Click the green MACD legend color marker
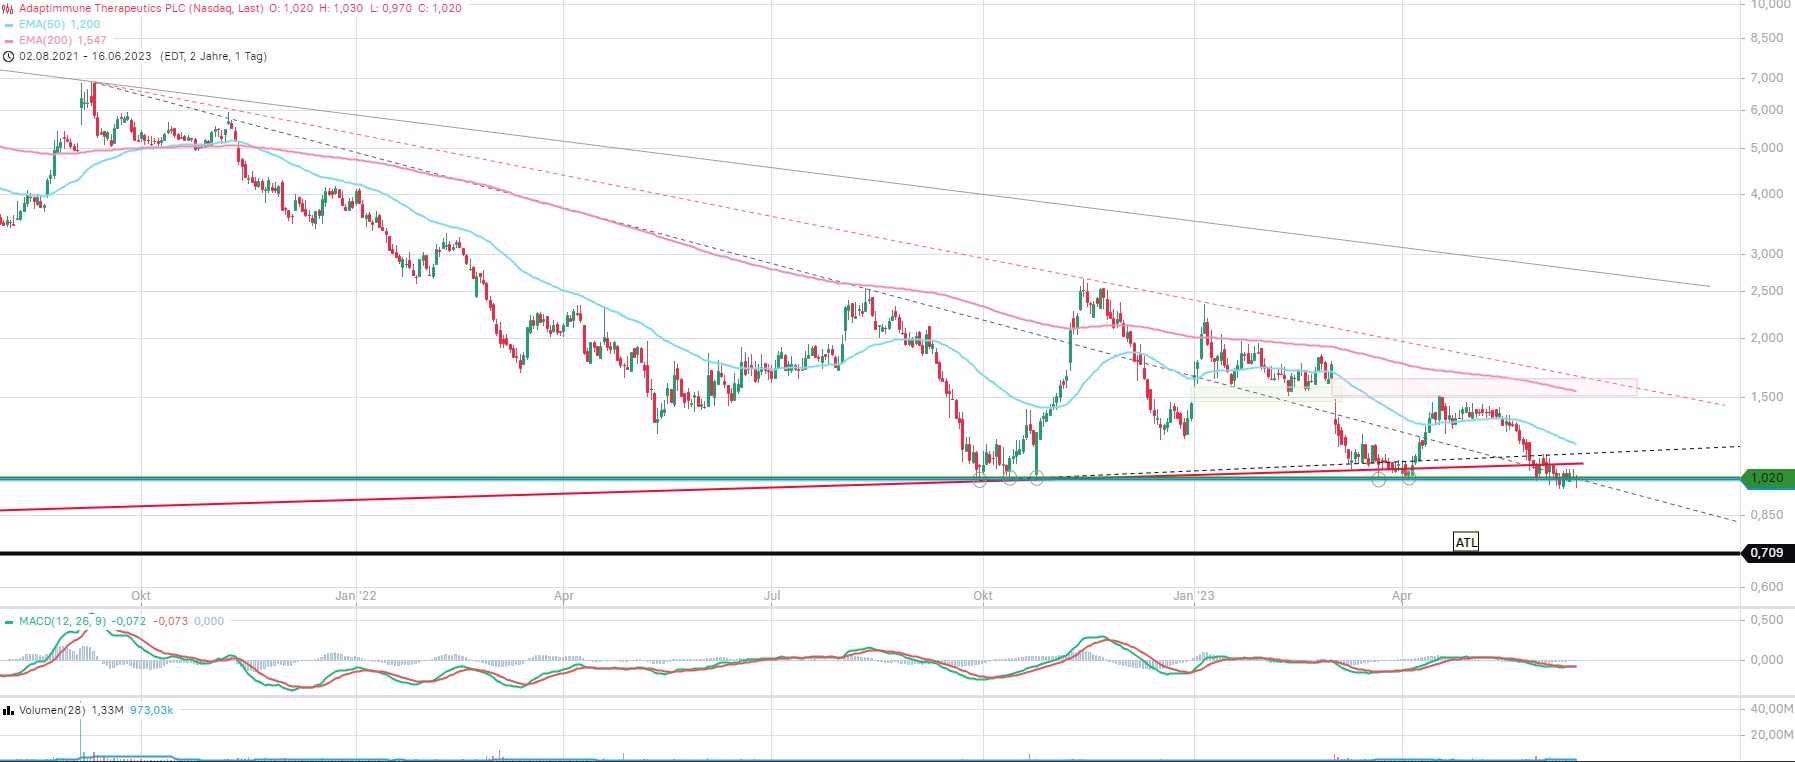Screen dimensions: 1795x762 pyautogui.click(x=9, y=622)
